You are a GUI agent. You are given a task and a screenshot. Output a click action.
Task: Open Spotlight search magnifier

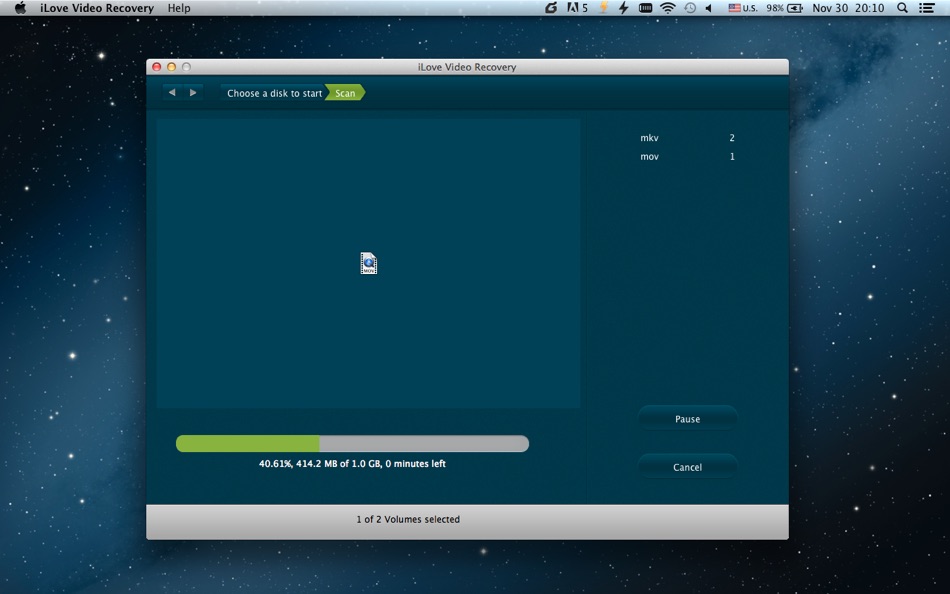(x=902, y=8)
